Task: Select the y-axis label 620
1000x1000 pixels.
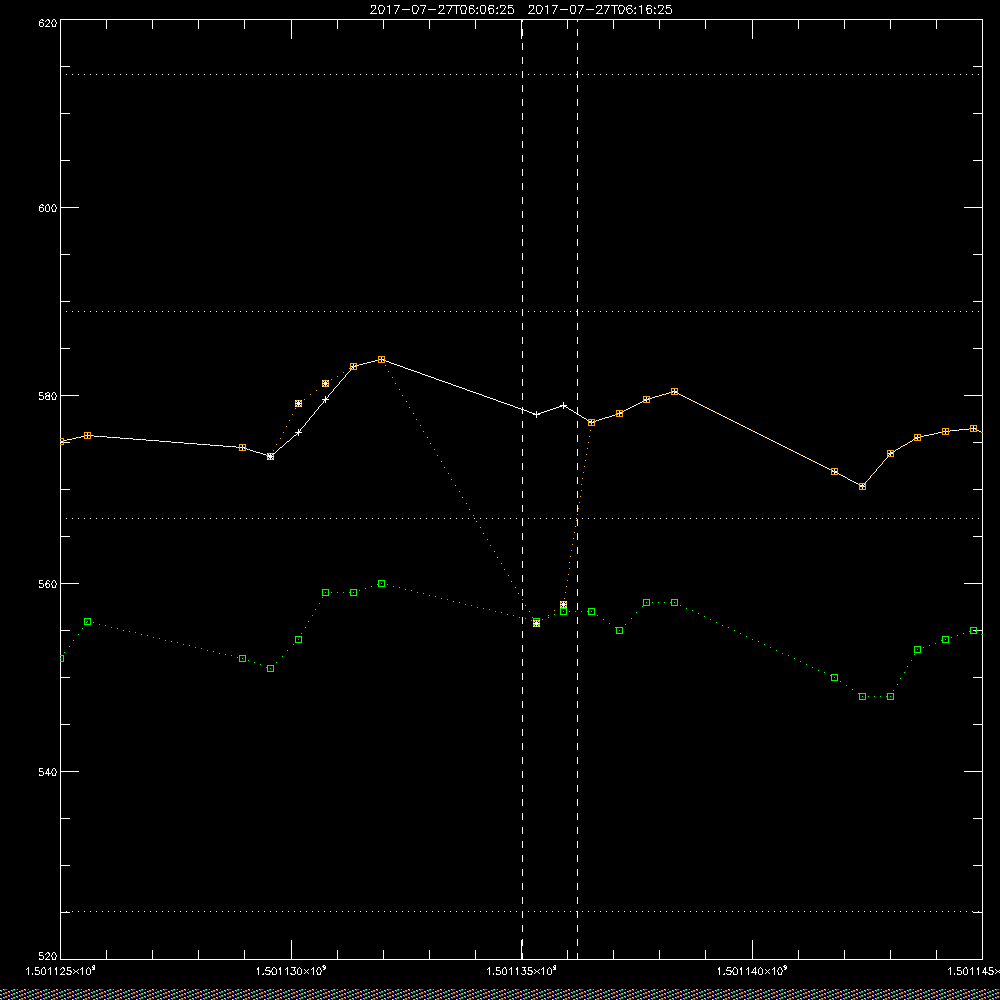Action: [48, 22]
